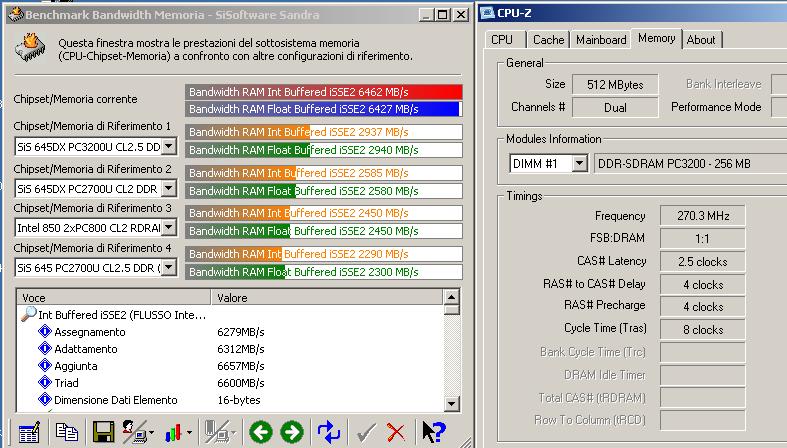Click the grayed tools settings icon
The width and height of the screenshot is (787, 448).
tap(217, 432)
